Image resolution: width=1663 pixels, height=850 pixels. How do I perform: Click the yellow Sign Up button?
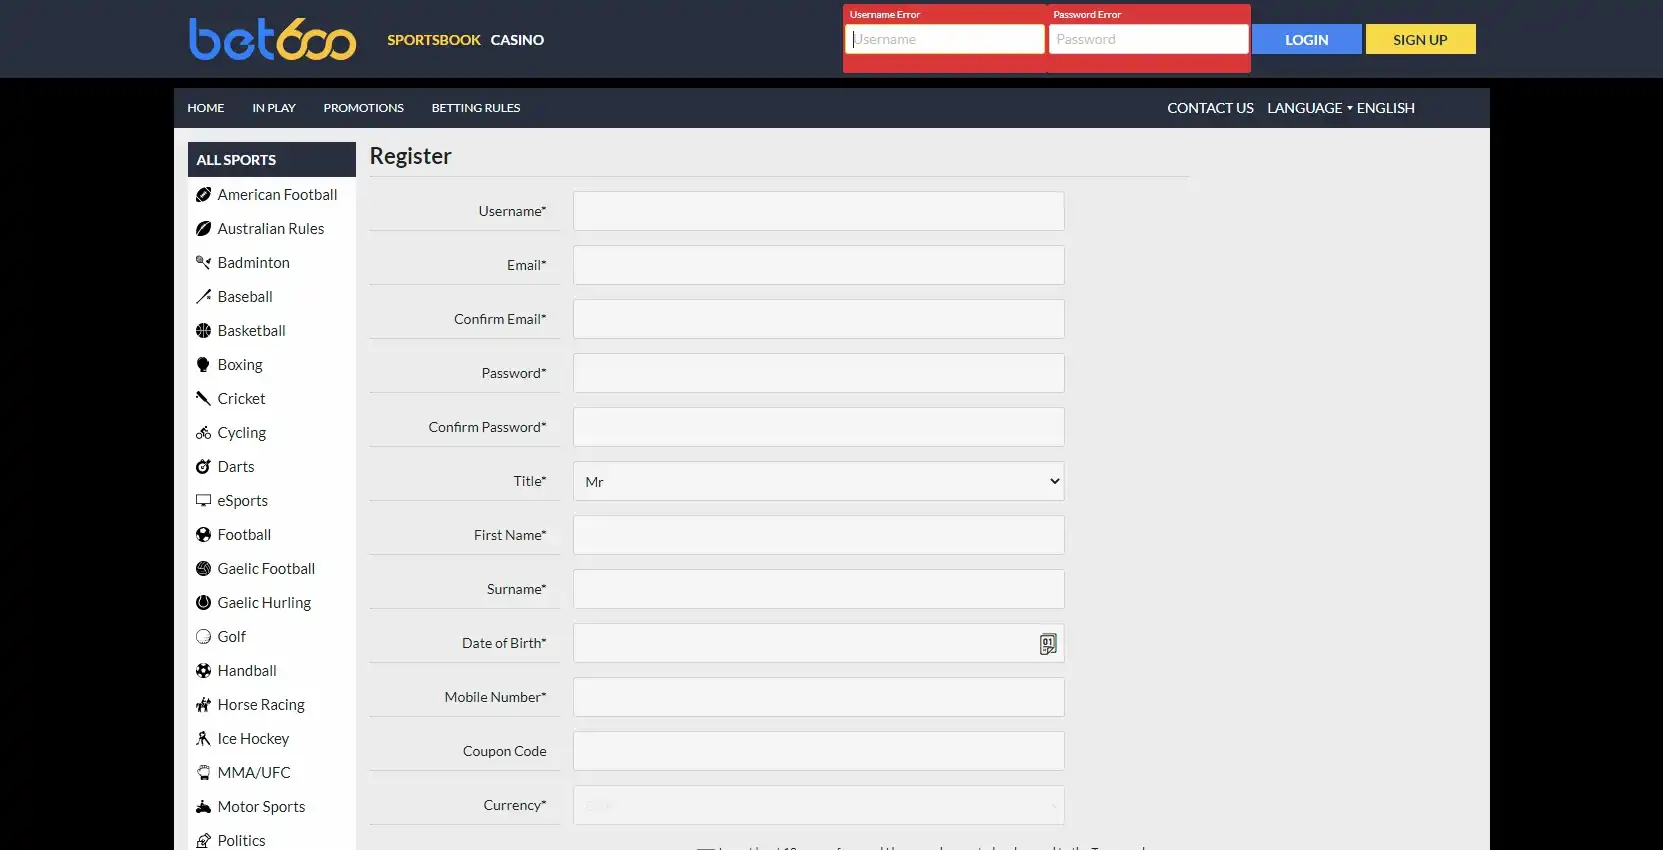(1420, 39)
